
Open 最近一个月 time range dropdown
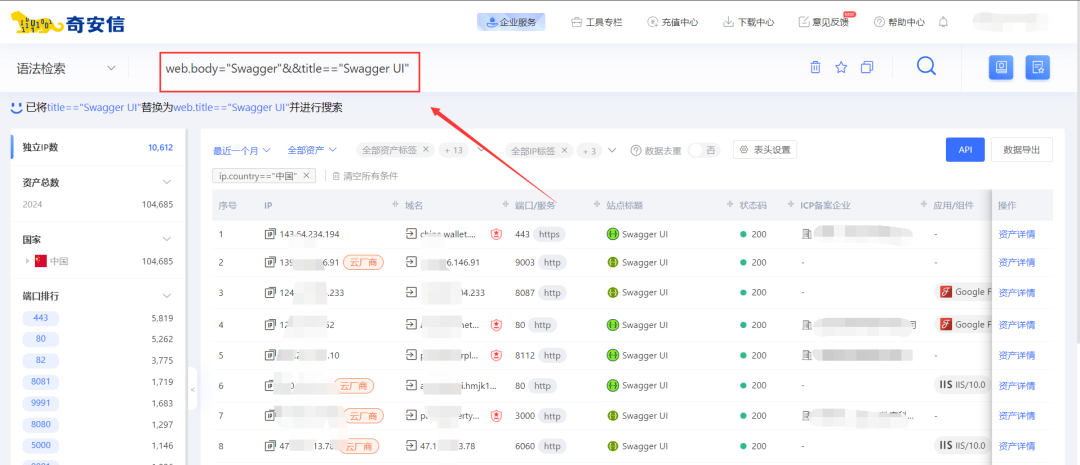[x=242, y=149]
